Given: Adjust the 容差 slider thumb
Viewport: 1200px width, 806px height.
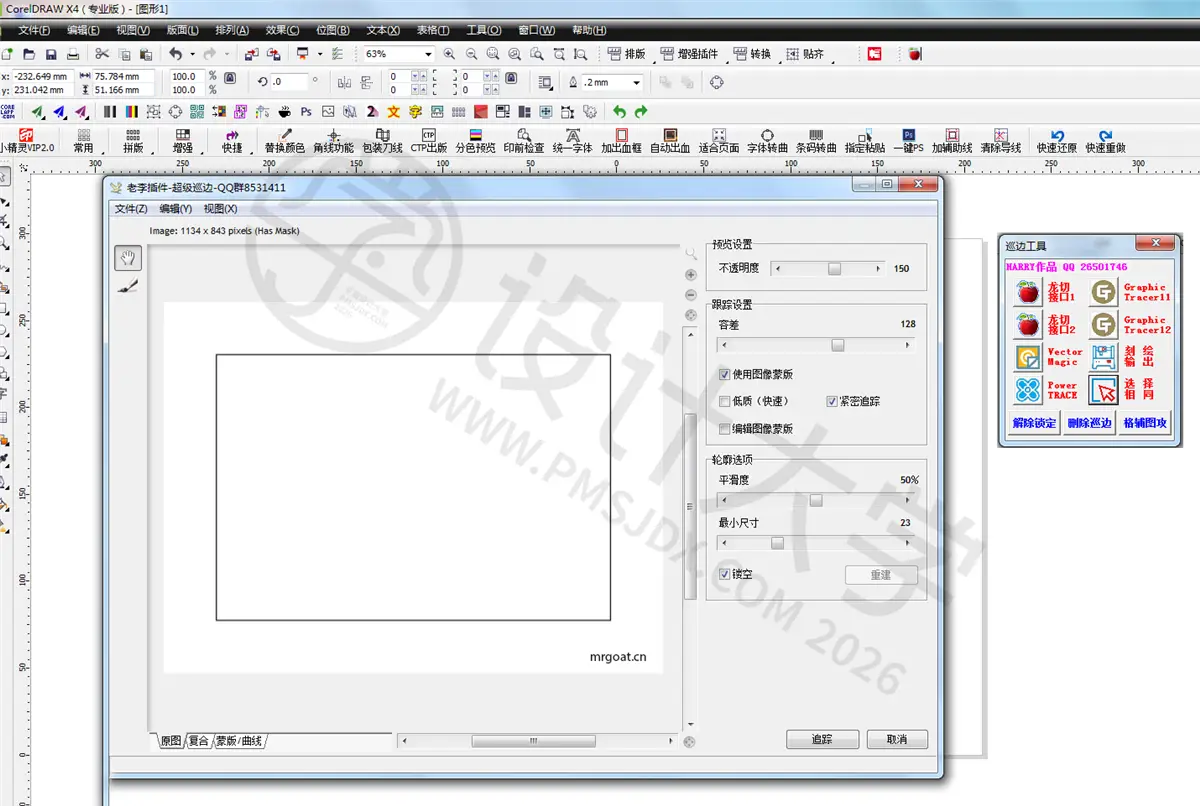Looking at the screenshot, I should [838, 345].
